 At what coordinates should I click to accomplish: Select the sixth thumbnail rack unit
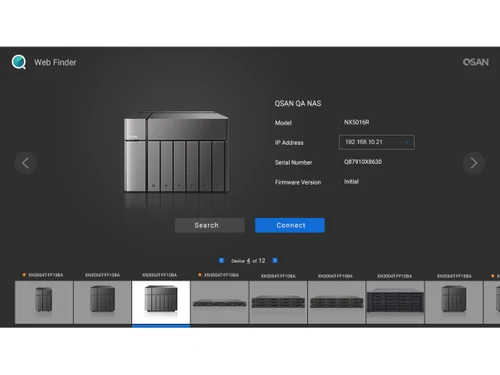point(337,302)
